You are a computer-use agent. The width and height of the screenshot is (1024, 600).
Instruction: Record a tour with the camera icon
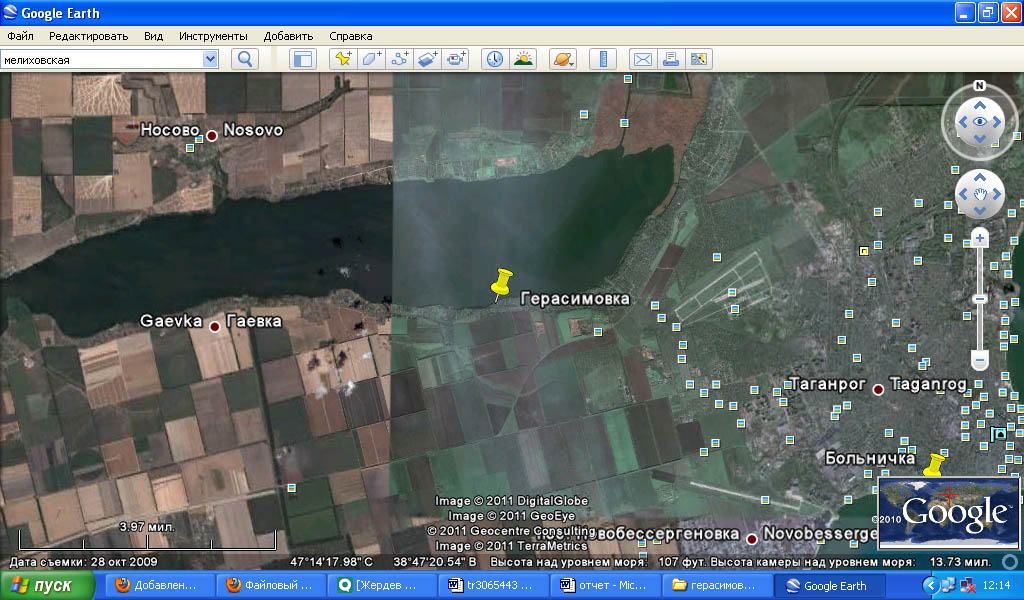[x=455, y=59]
